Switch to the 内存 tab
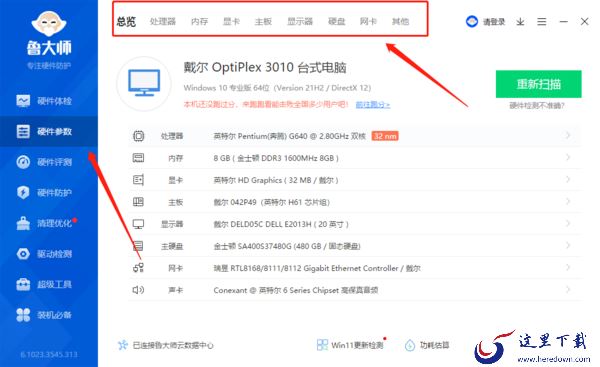600x367 pixels. coord(199,21)
